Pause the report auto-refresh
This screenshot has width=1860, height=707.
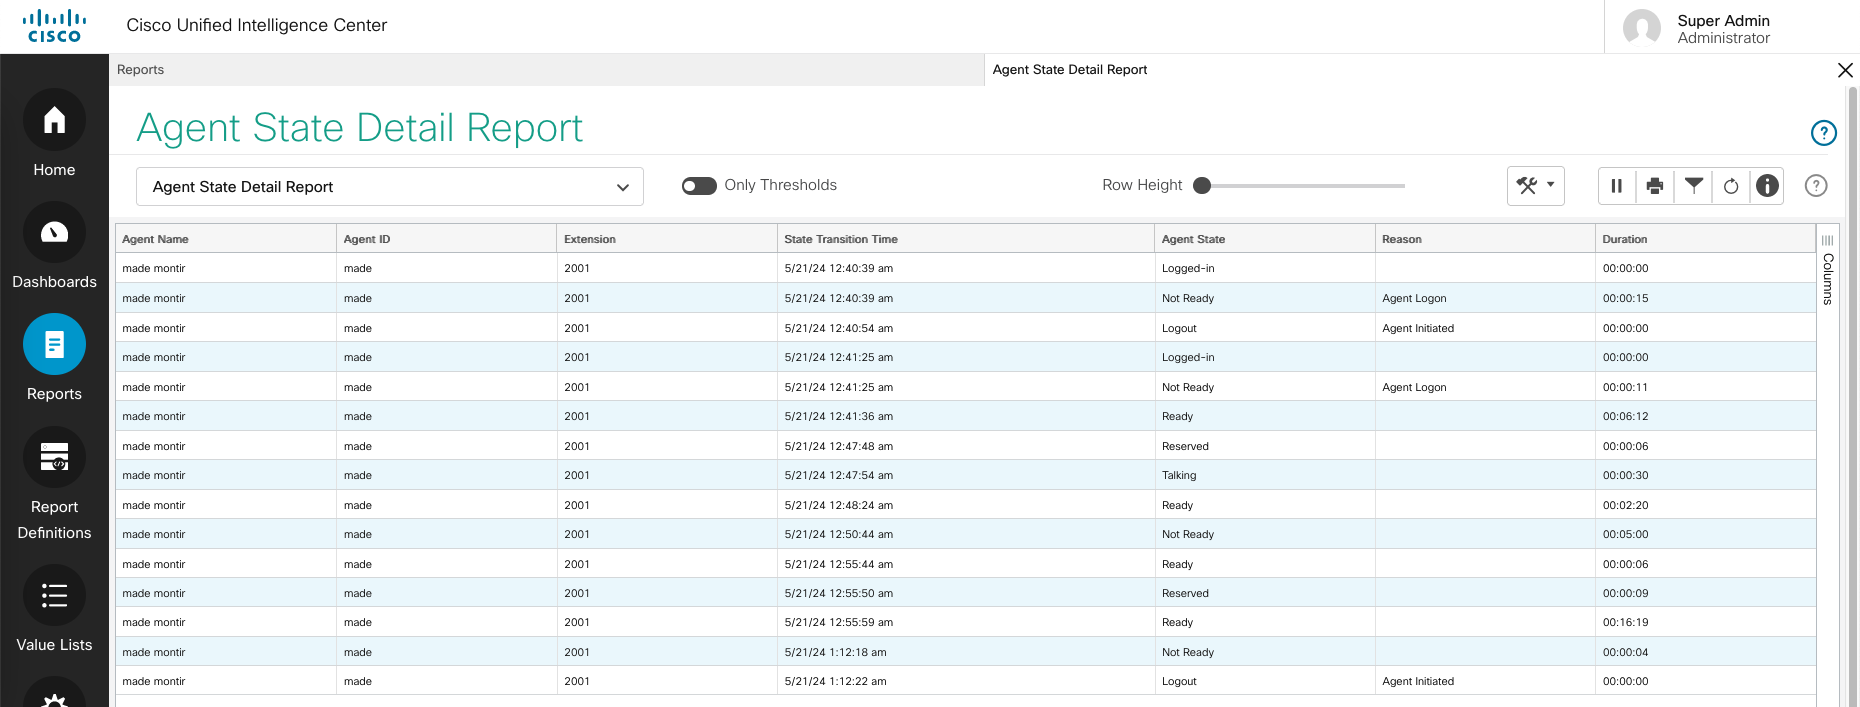tap(1616, 186)
